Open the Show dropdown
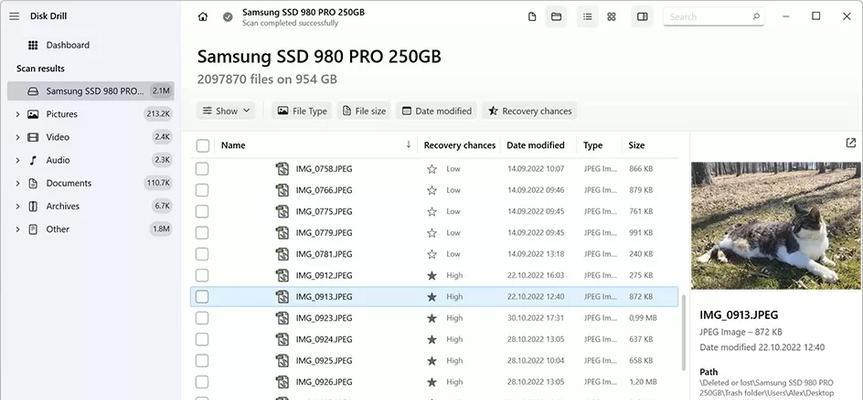This screenshot has height=400, width=863. tap(226, 111)
